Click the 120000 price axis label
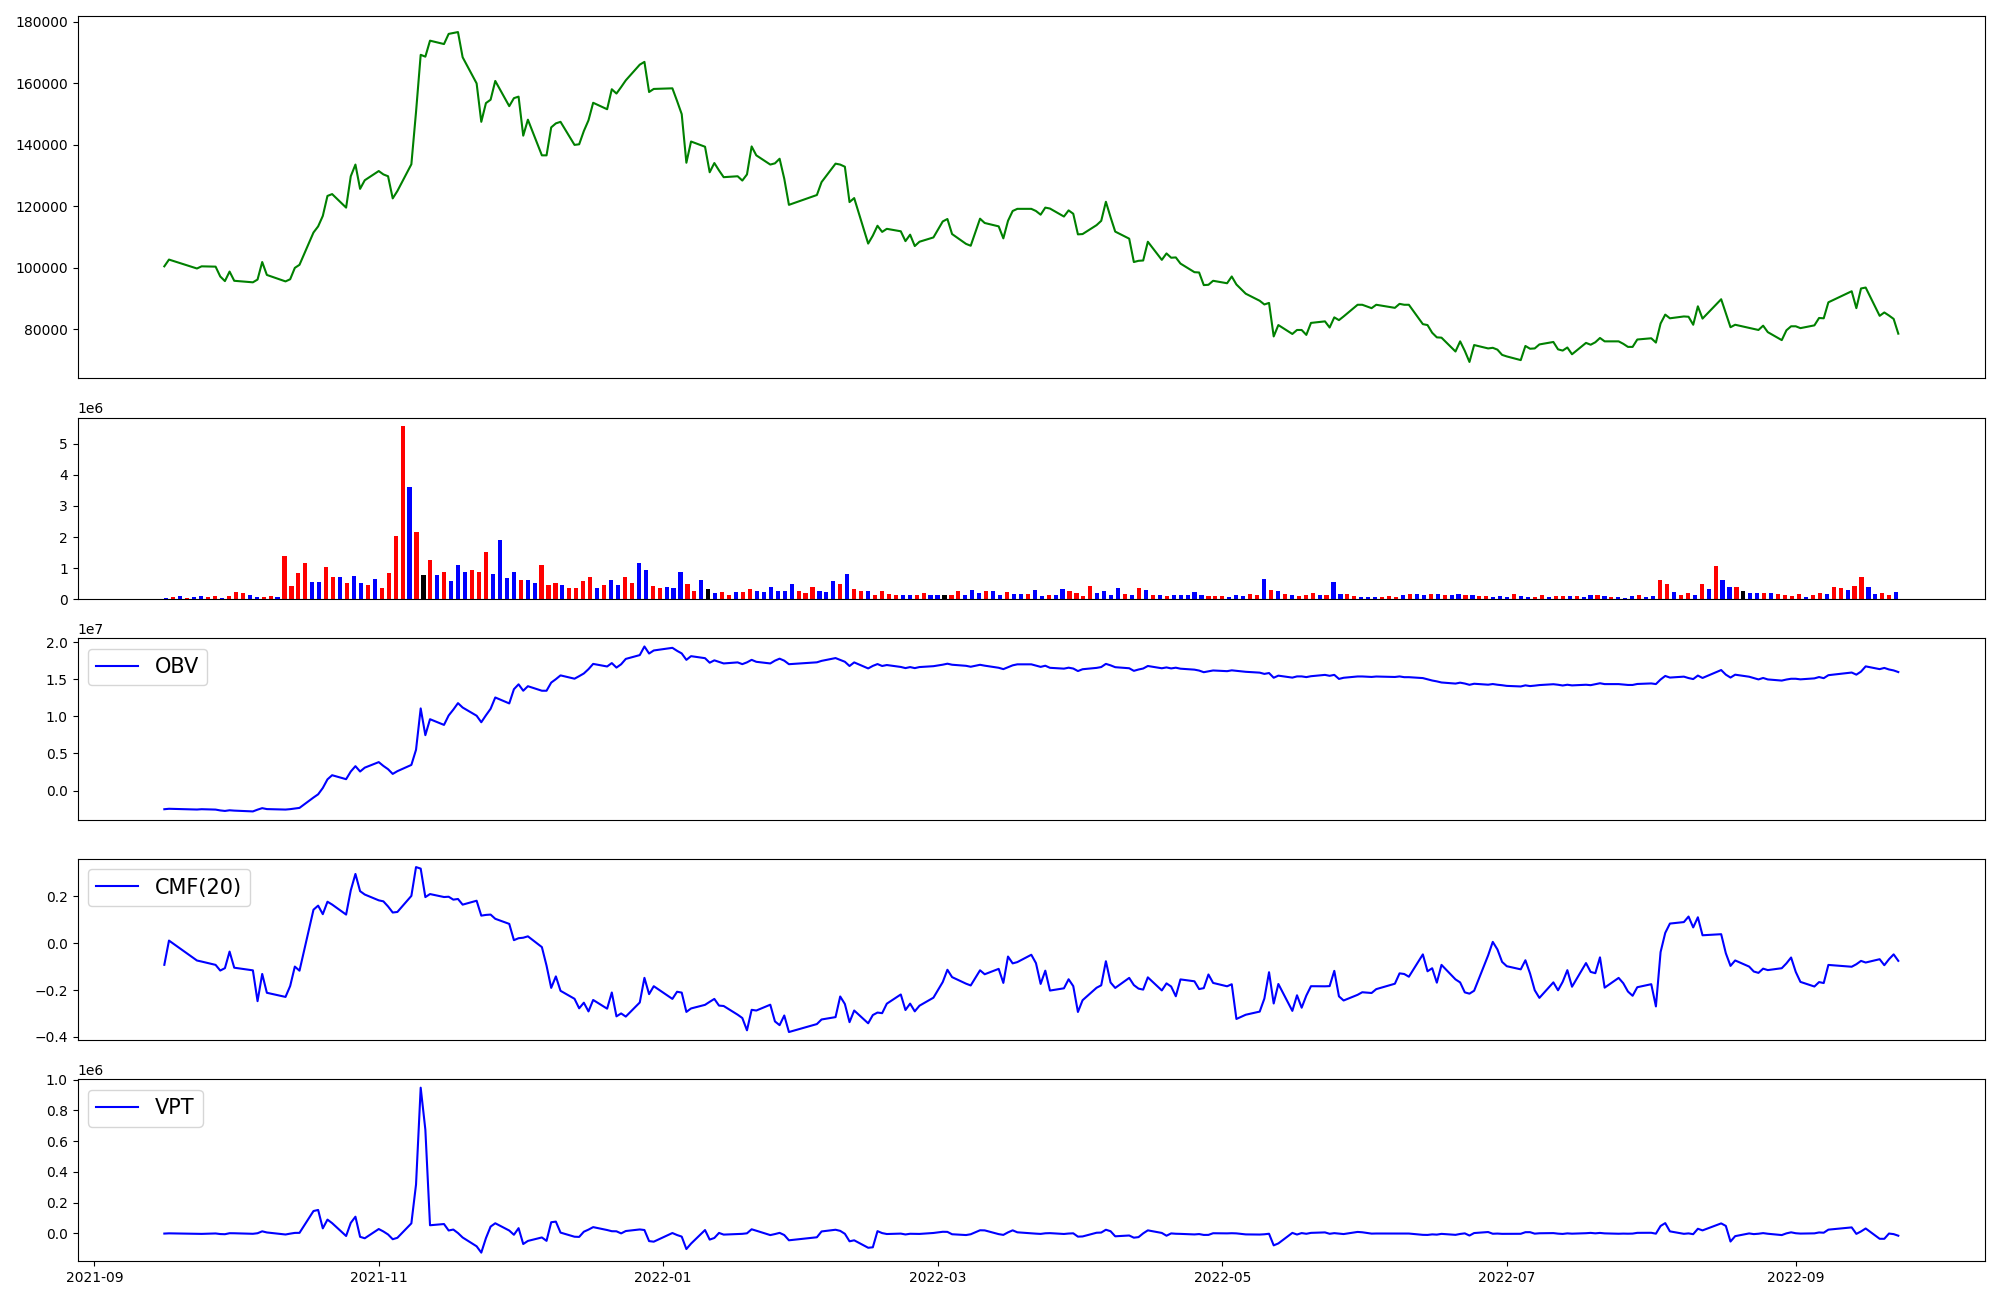Image resolution: width=2000 pixels, height=1300 pixels. 42,207
